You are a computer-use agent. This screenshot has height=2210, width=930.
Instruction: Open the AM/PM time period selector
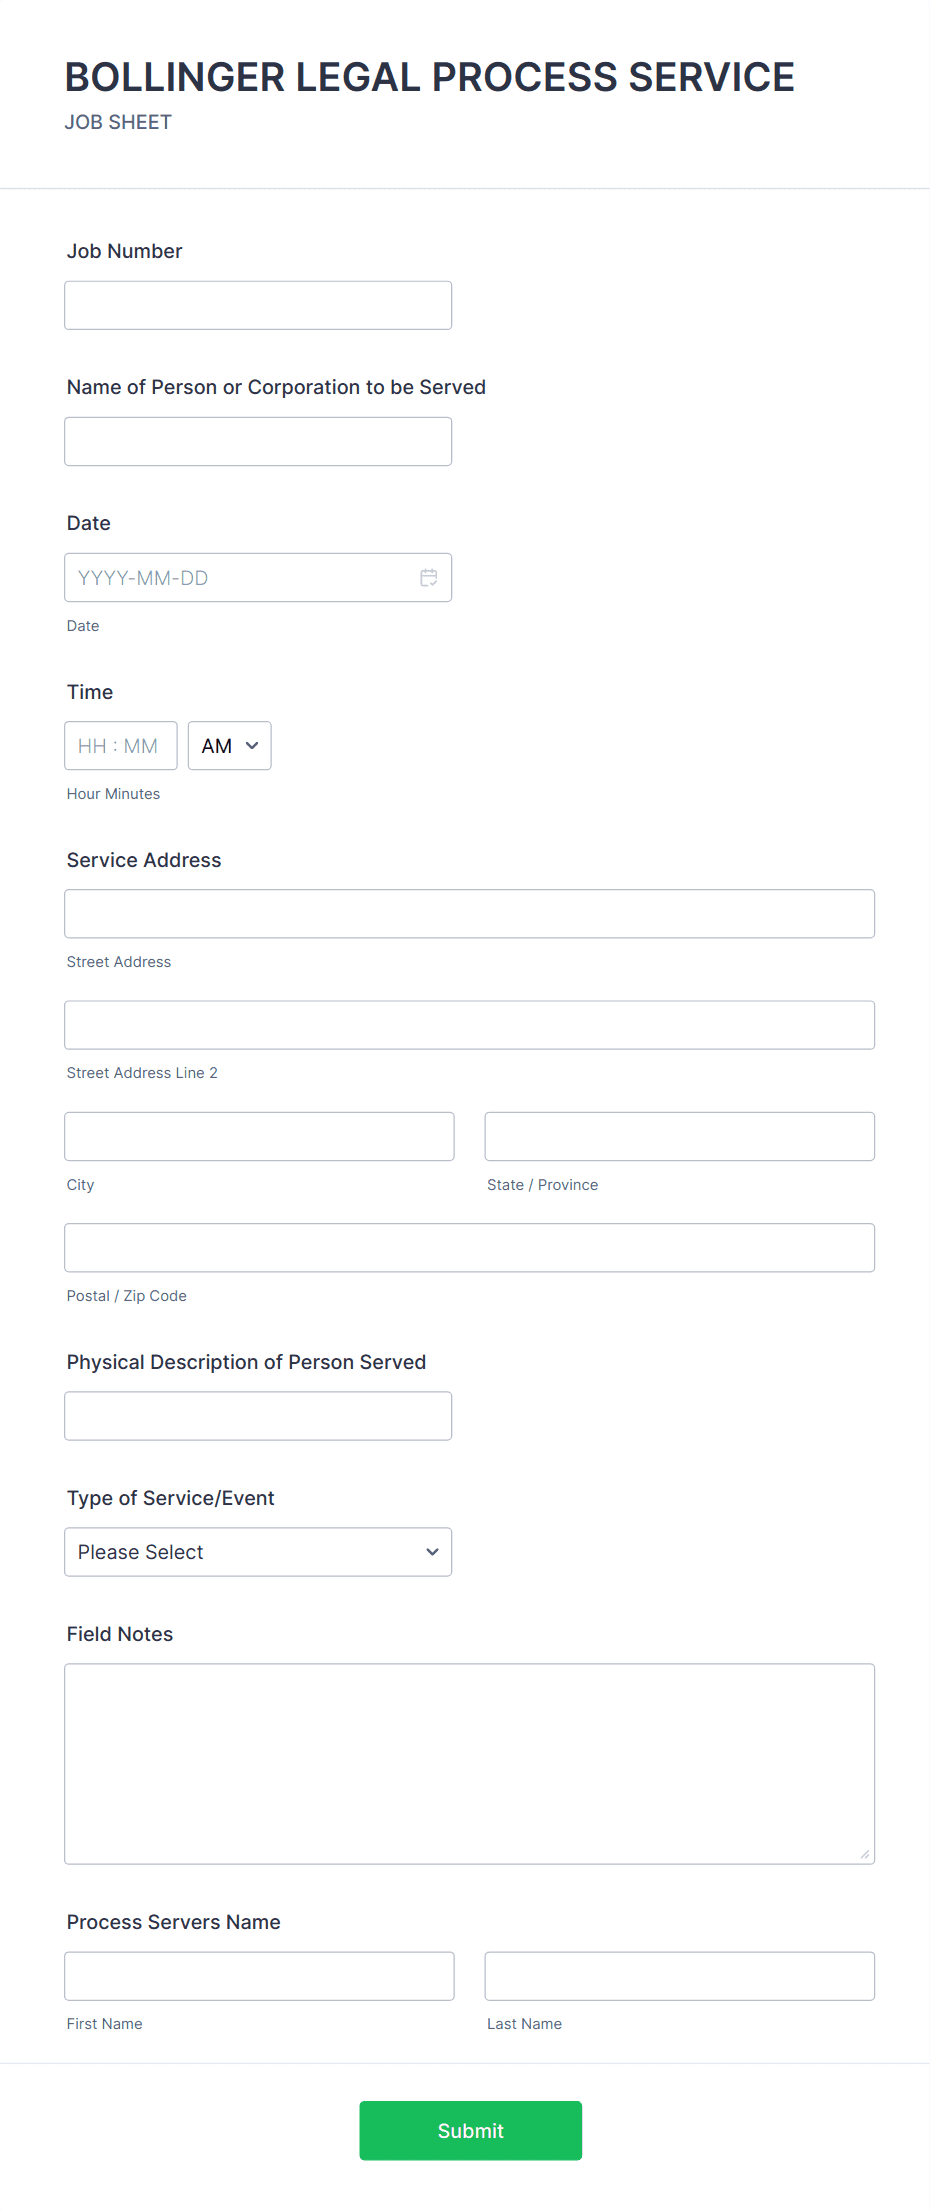pyautogui.click(x=229, y=745)
